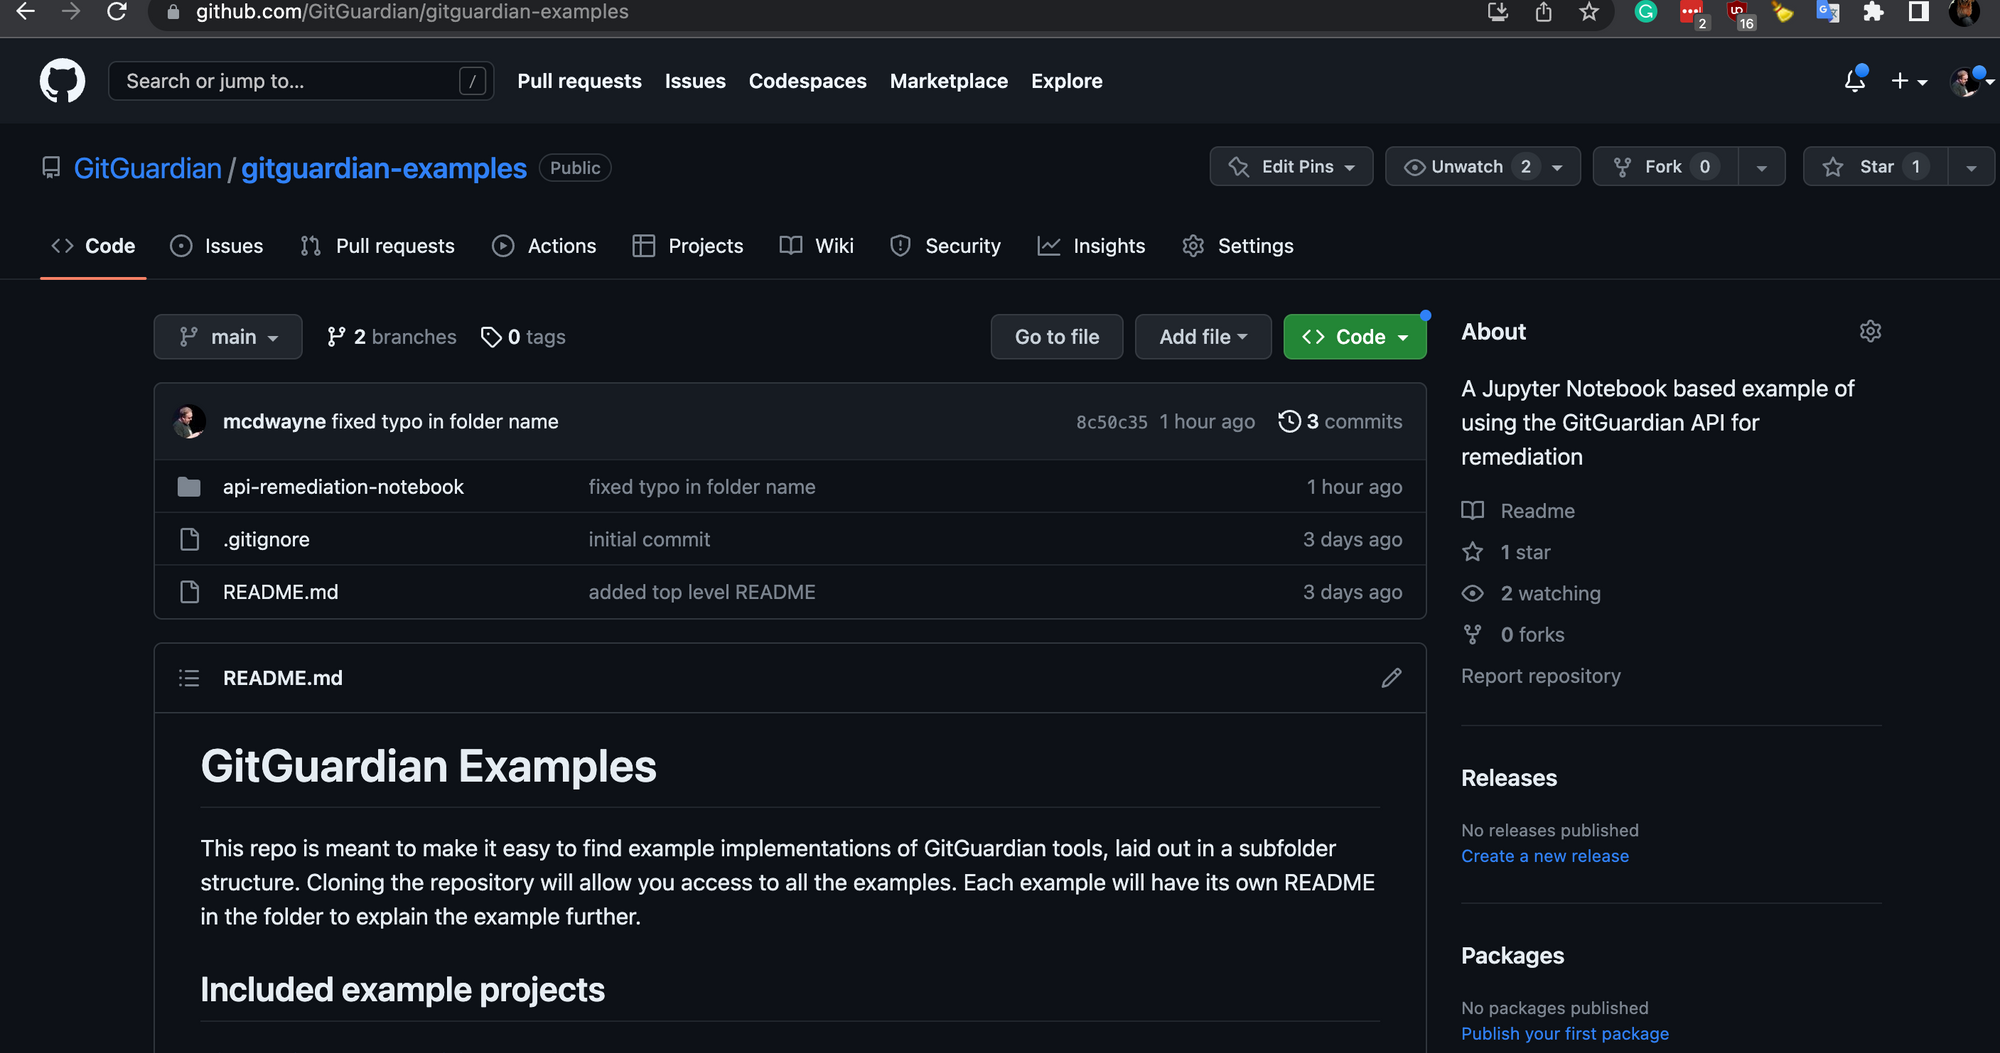Focus the Search or jump to field
Screen dimensions: 2000x1053
tap(301, 81)
